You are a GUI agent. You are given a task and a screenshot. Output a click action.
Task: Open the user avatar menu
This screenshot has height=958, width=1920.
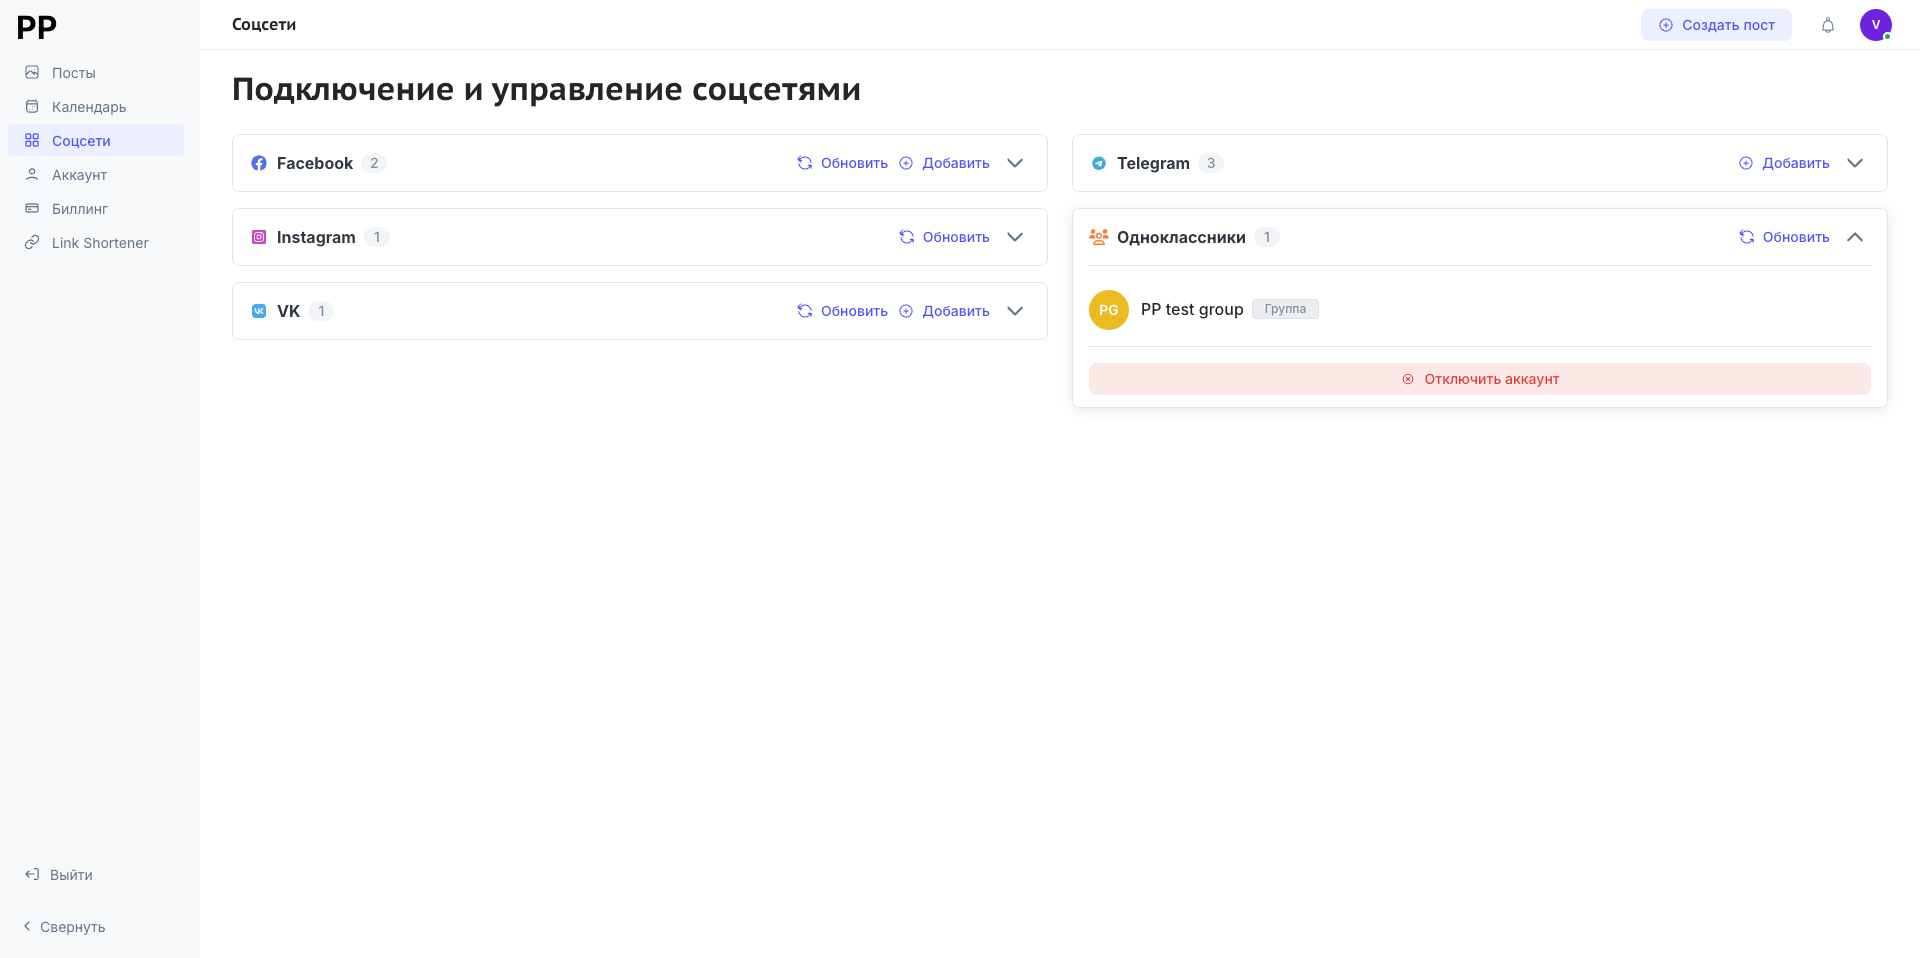pyautogui.click(x=1875, y=25)
